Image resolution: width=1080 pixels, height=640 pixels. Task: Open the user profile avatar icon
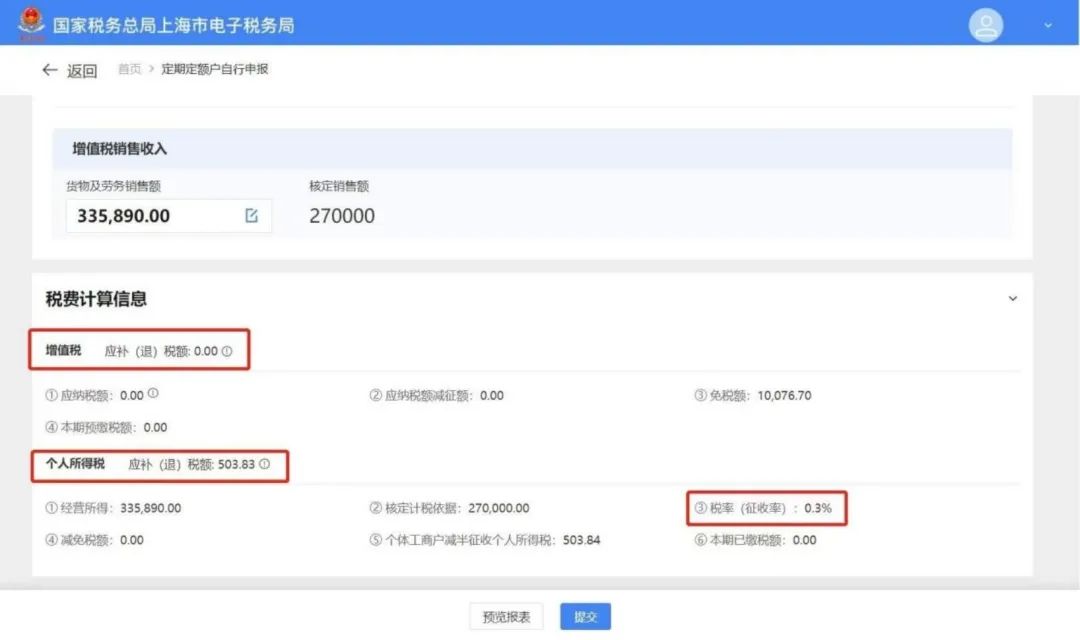[986, 24]
